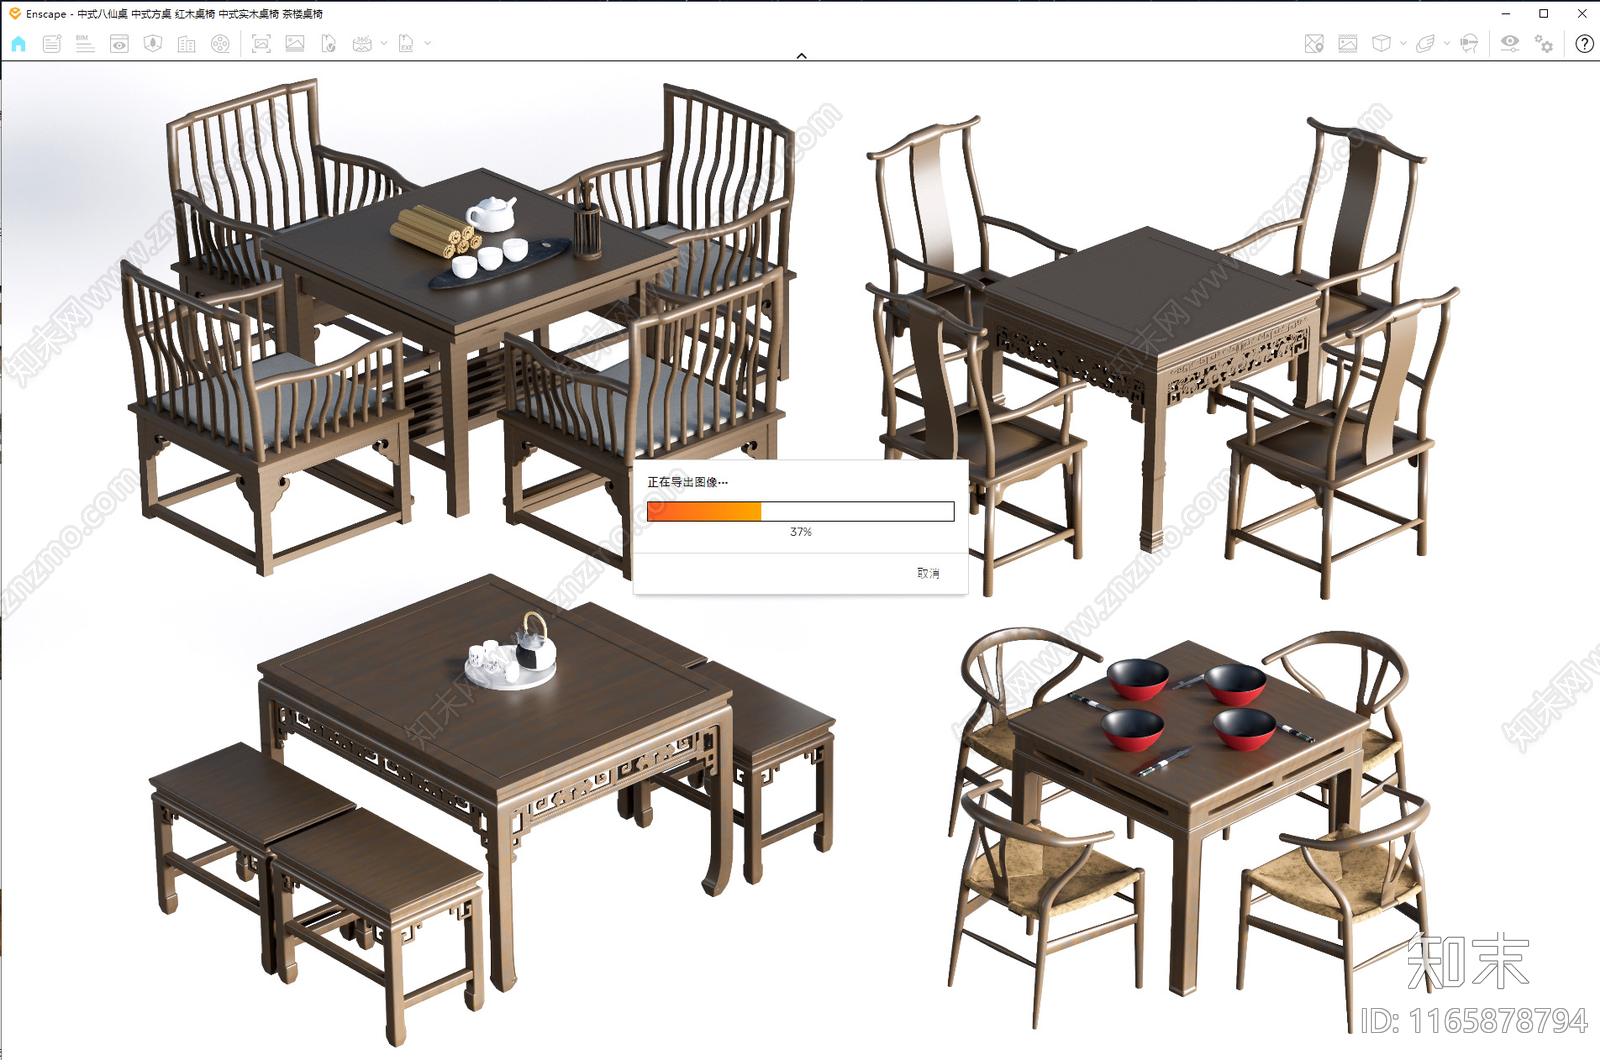Open the Enscape home view icon
1600x1060 pixels.
[x=19, y=44]
